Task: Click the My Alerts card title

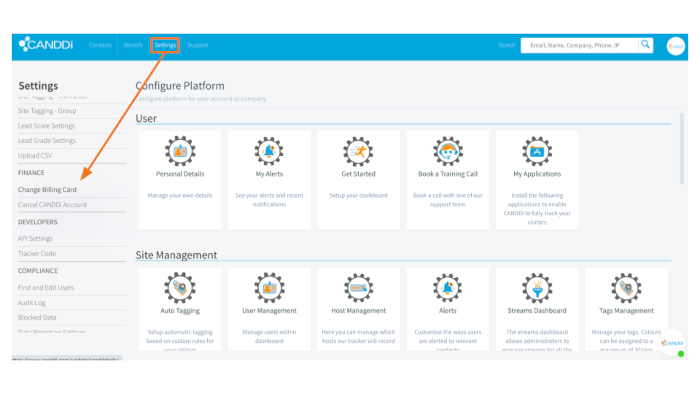Action: click(x=269, y=174)
